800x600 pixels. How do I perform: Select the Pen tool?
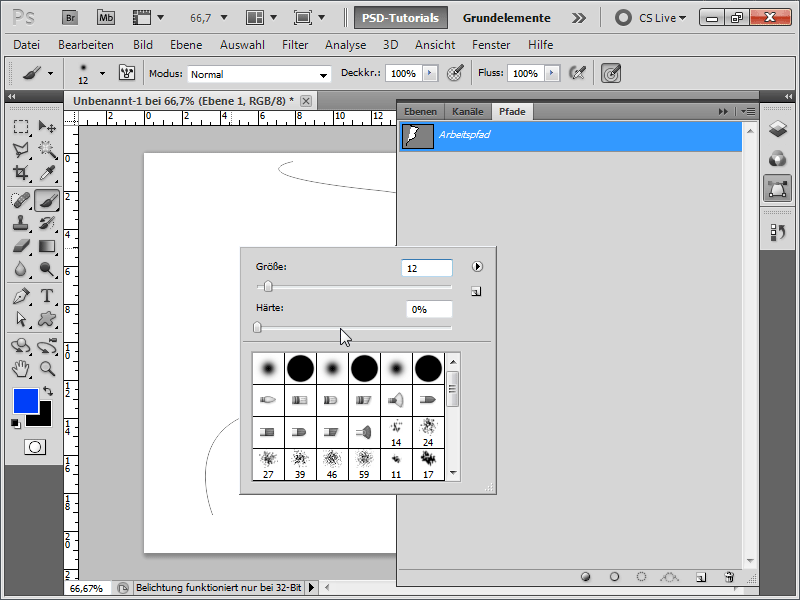coord(21,296)
